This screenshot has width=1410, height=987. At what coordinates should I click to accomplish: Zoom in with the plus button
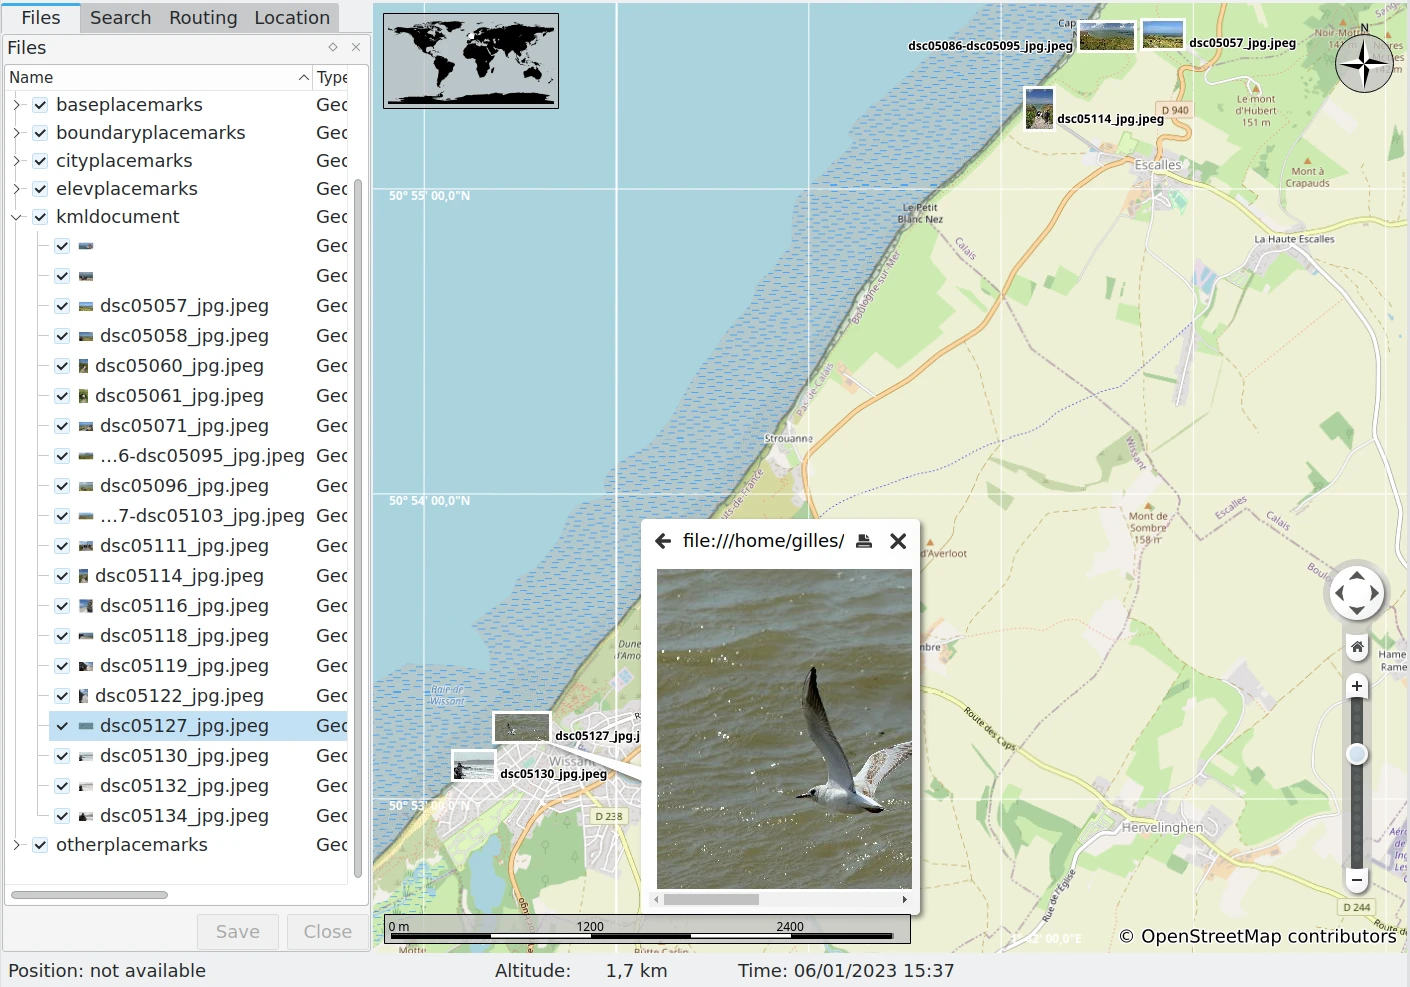coord(1357,686)
